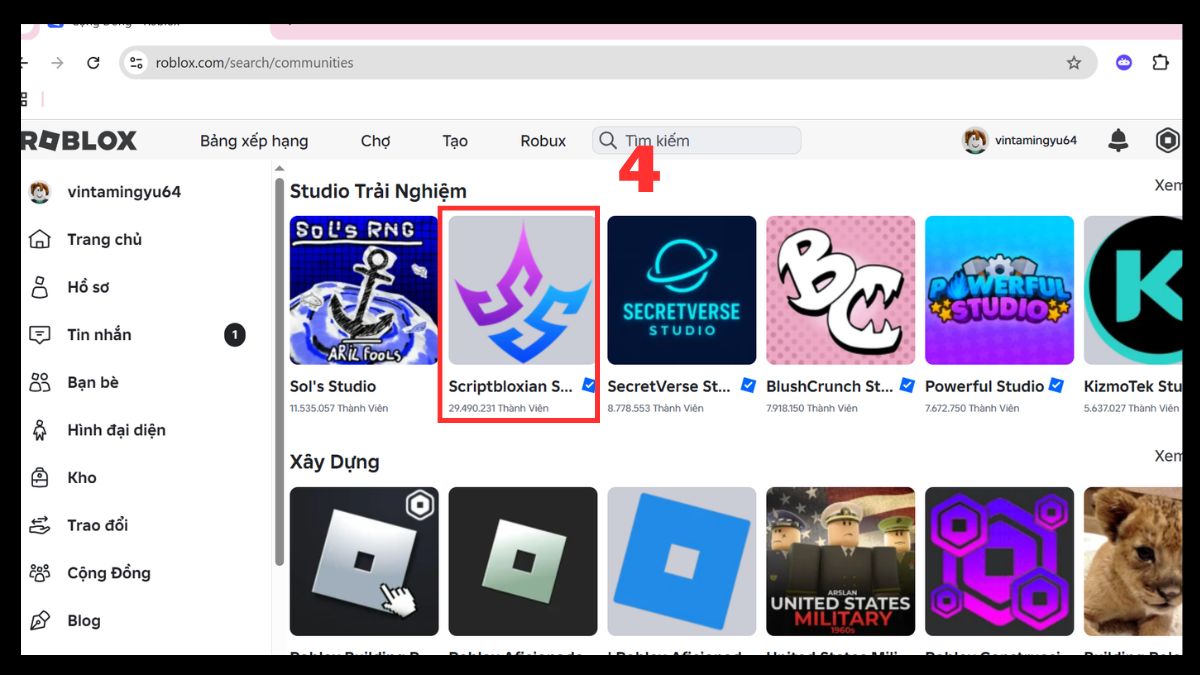Open the green-tinted Roblox logo on dark thumbnail

(523, 561)
